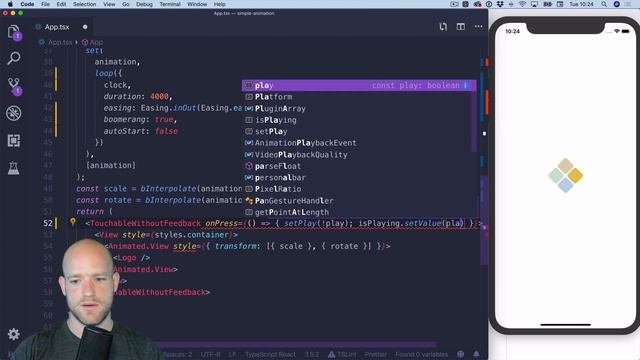Click the false value of autoStart

tap(166, 131)
